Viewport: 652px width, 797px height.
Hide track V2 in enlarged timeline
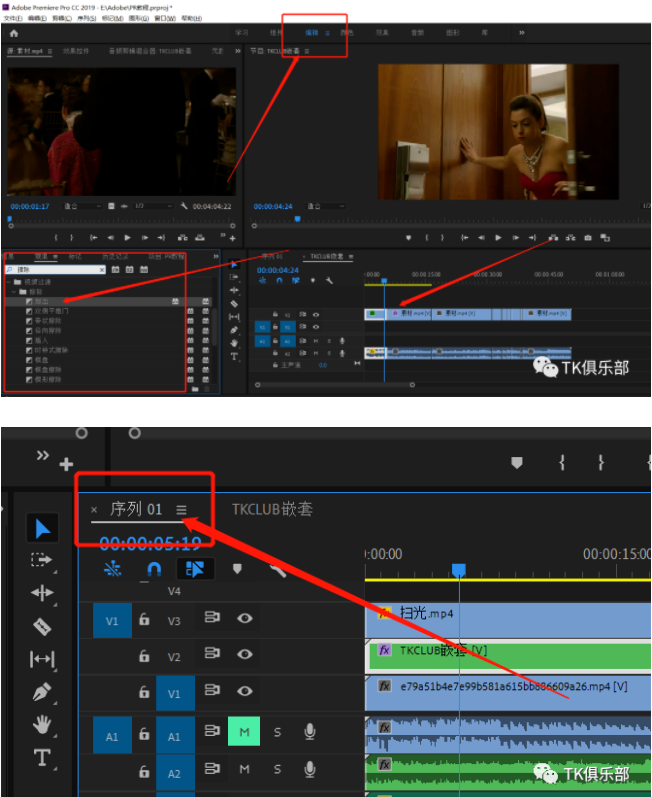tap(244, 654)
